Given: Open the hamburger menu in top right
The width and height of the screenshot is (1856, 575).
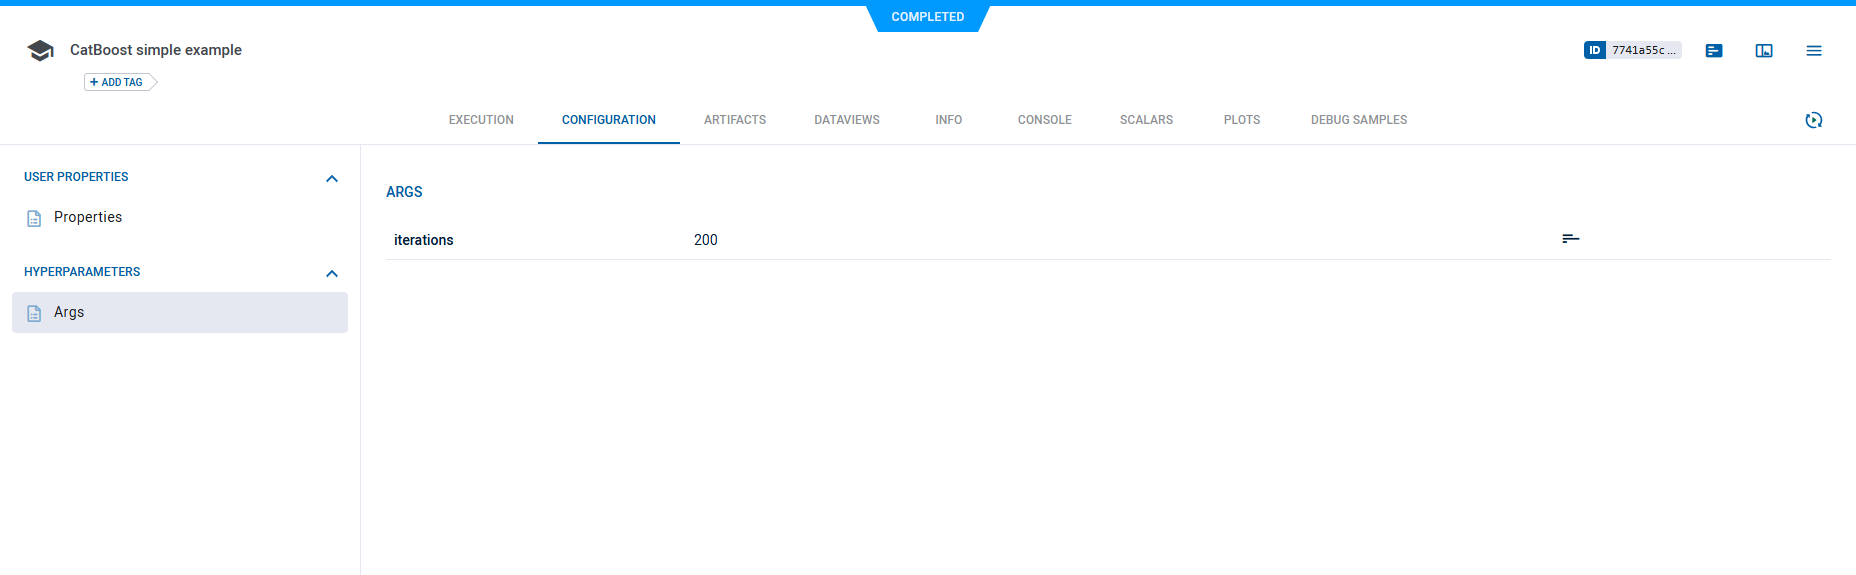Looking at the screenshot, I should coord(1814,51).
